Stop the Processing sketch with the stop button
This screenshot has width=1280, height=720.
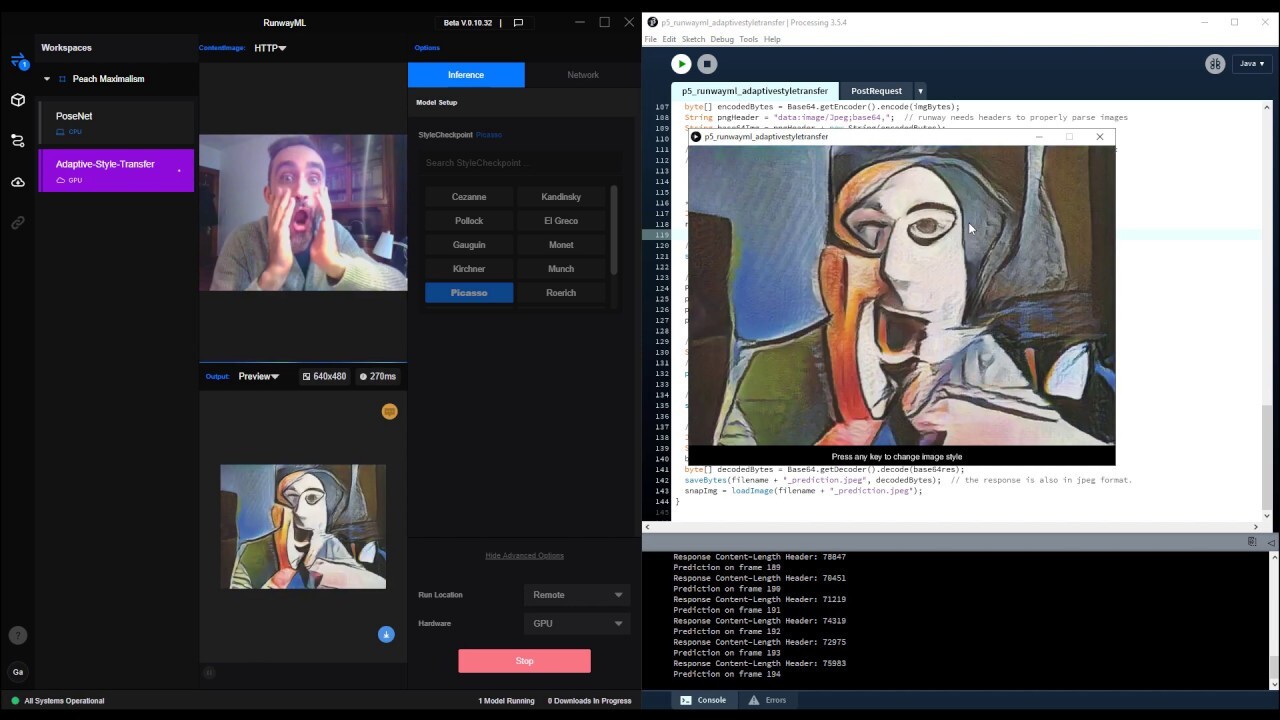707,64
